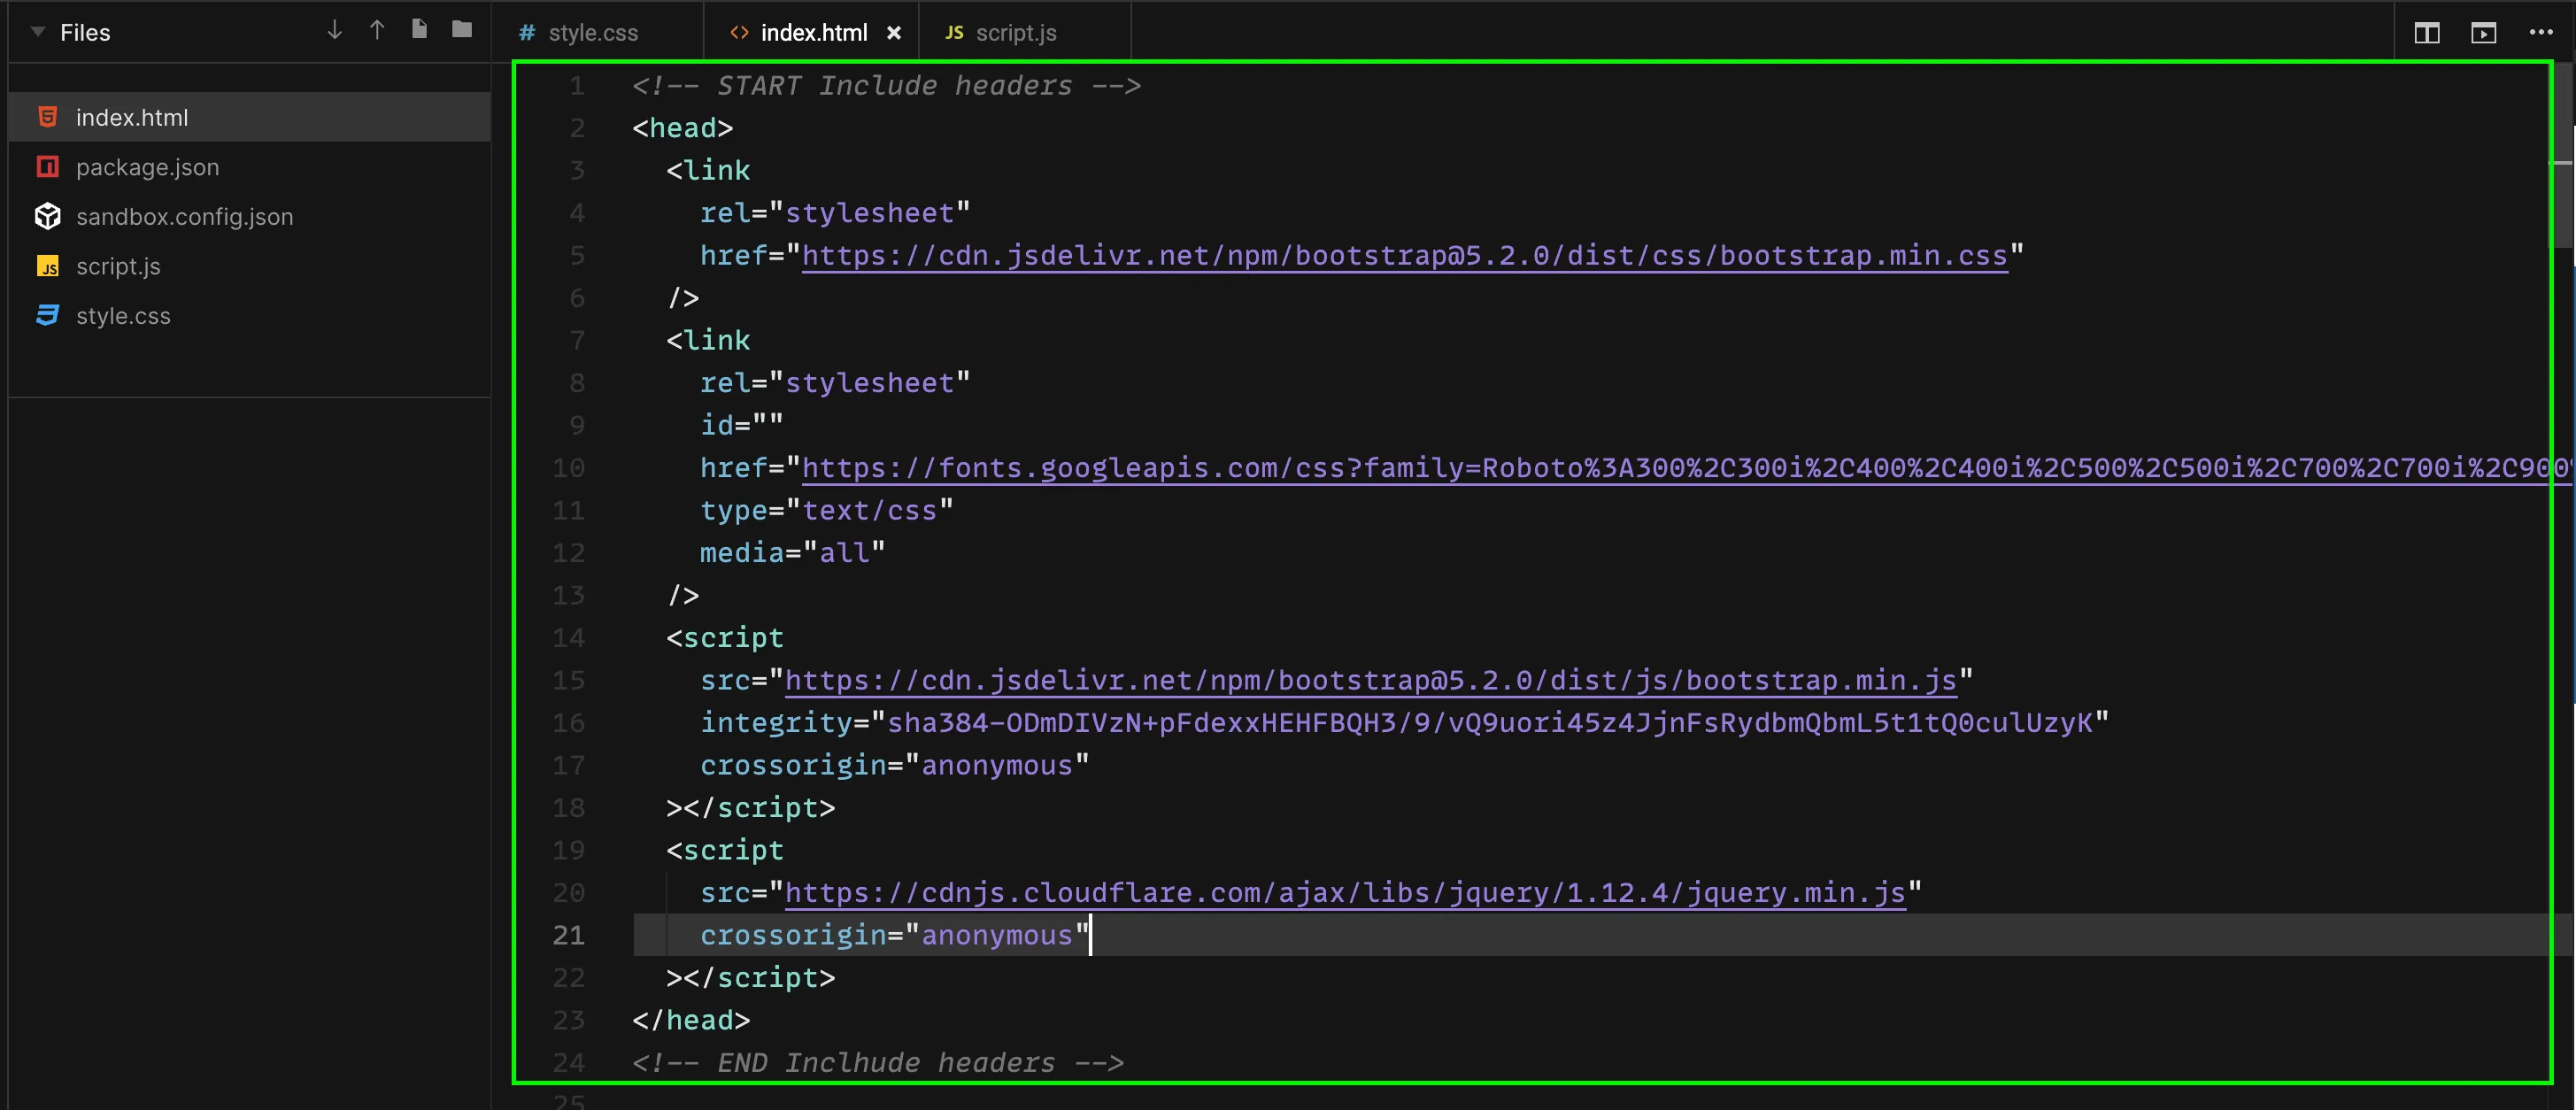Open the jquery.min.js cloudflare link
The width and height of the screenshot is (2576, 1110).
1345,893
